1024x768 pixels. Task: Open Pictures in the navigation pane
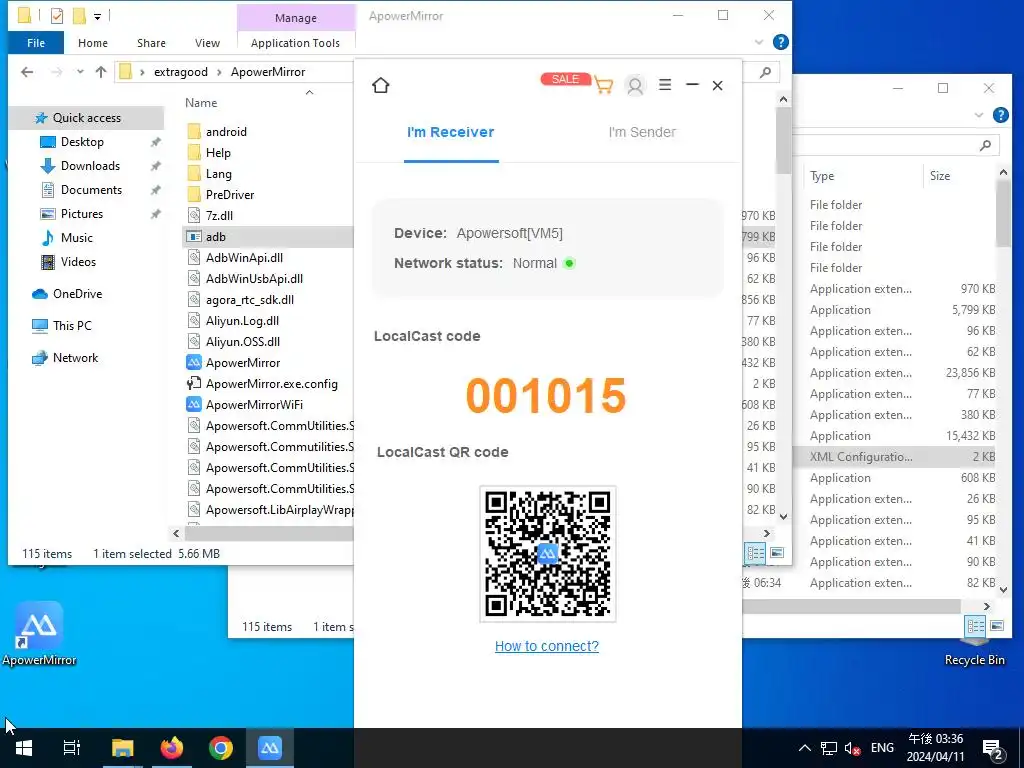[x=82, y=214]
